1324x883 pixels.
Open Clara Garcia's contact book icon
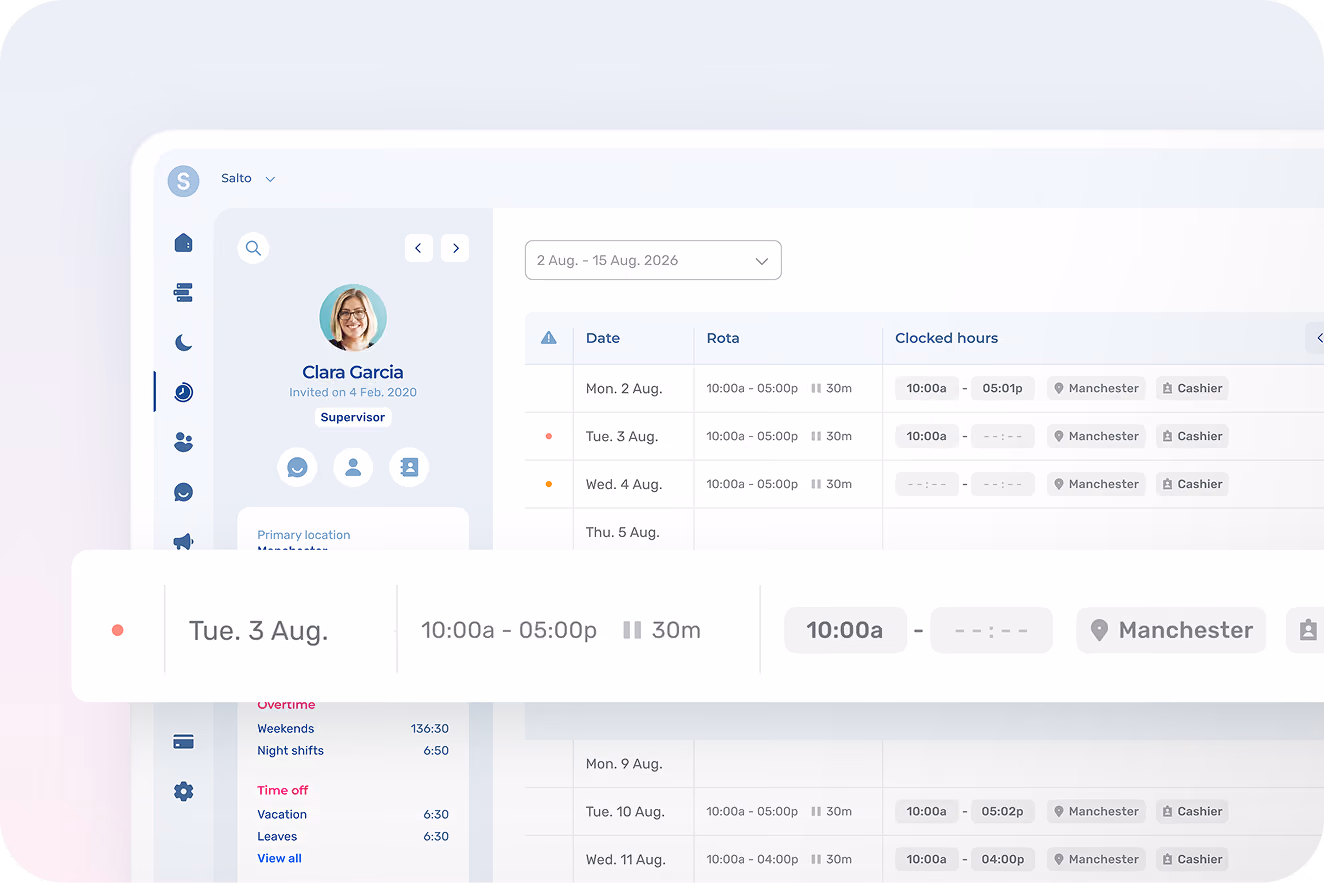[409, 467]
